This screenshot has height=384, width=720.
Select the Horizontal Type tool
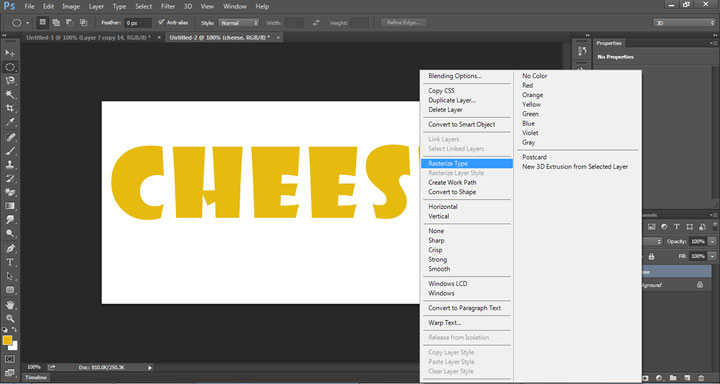[x=10, y=262]
